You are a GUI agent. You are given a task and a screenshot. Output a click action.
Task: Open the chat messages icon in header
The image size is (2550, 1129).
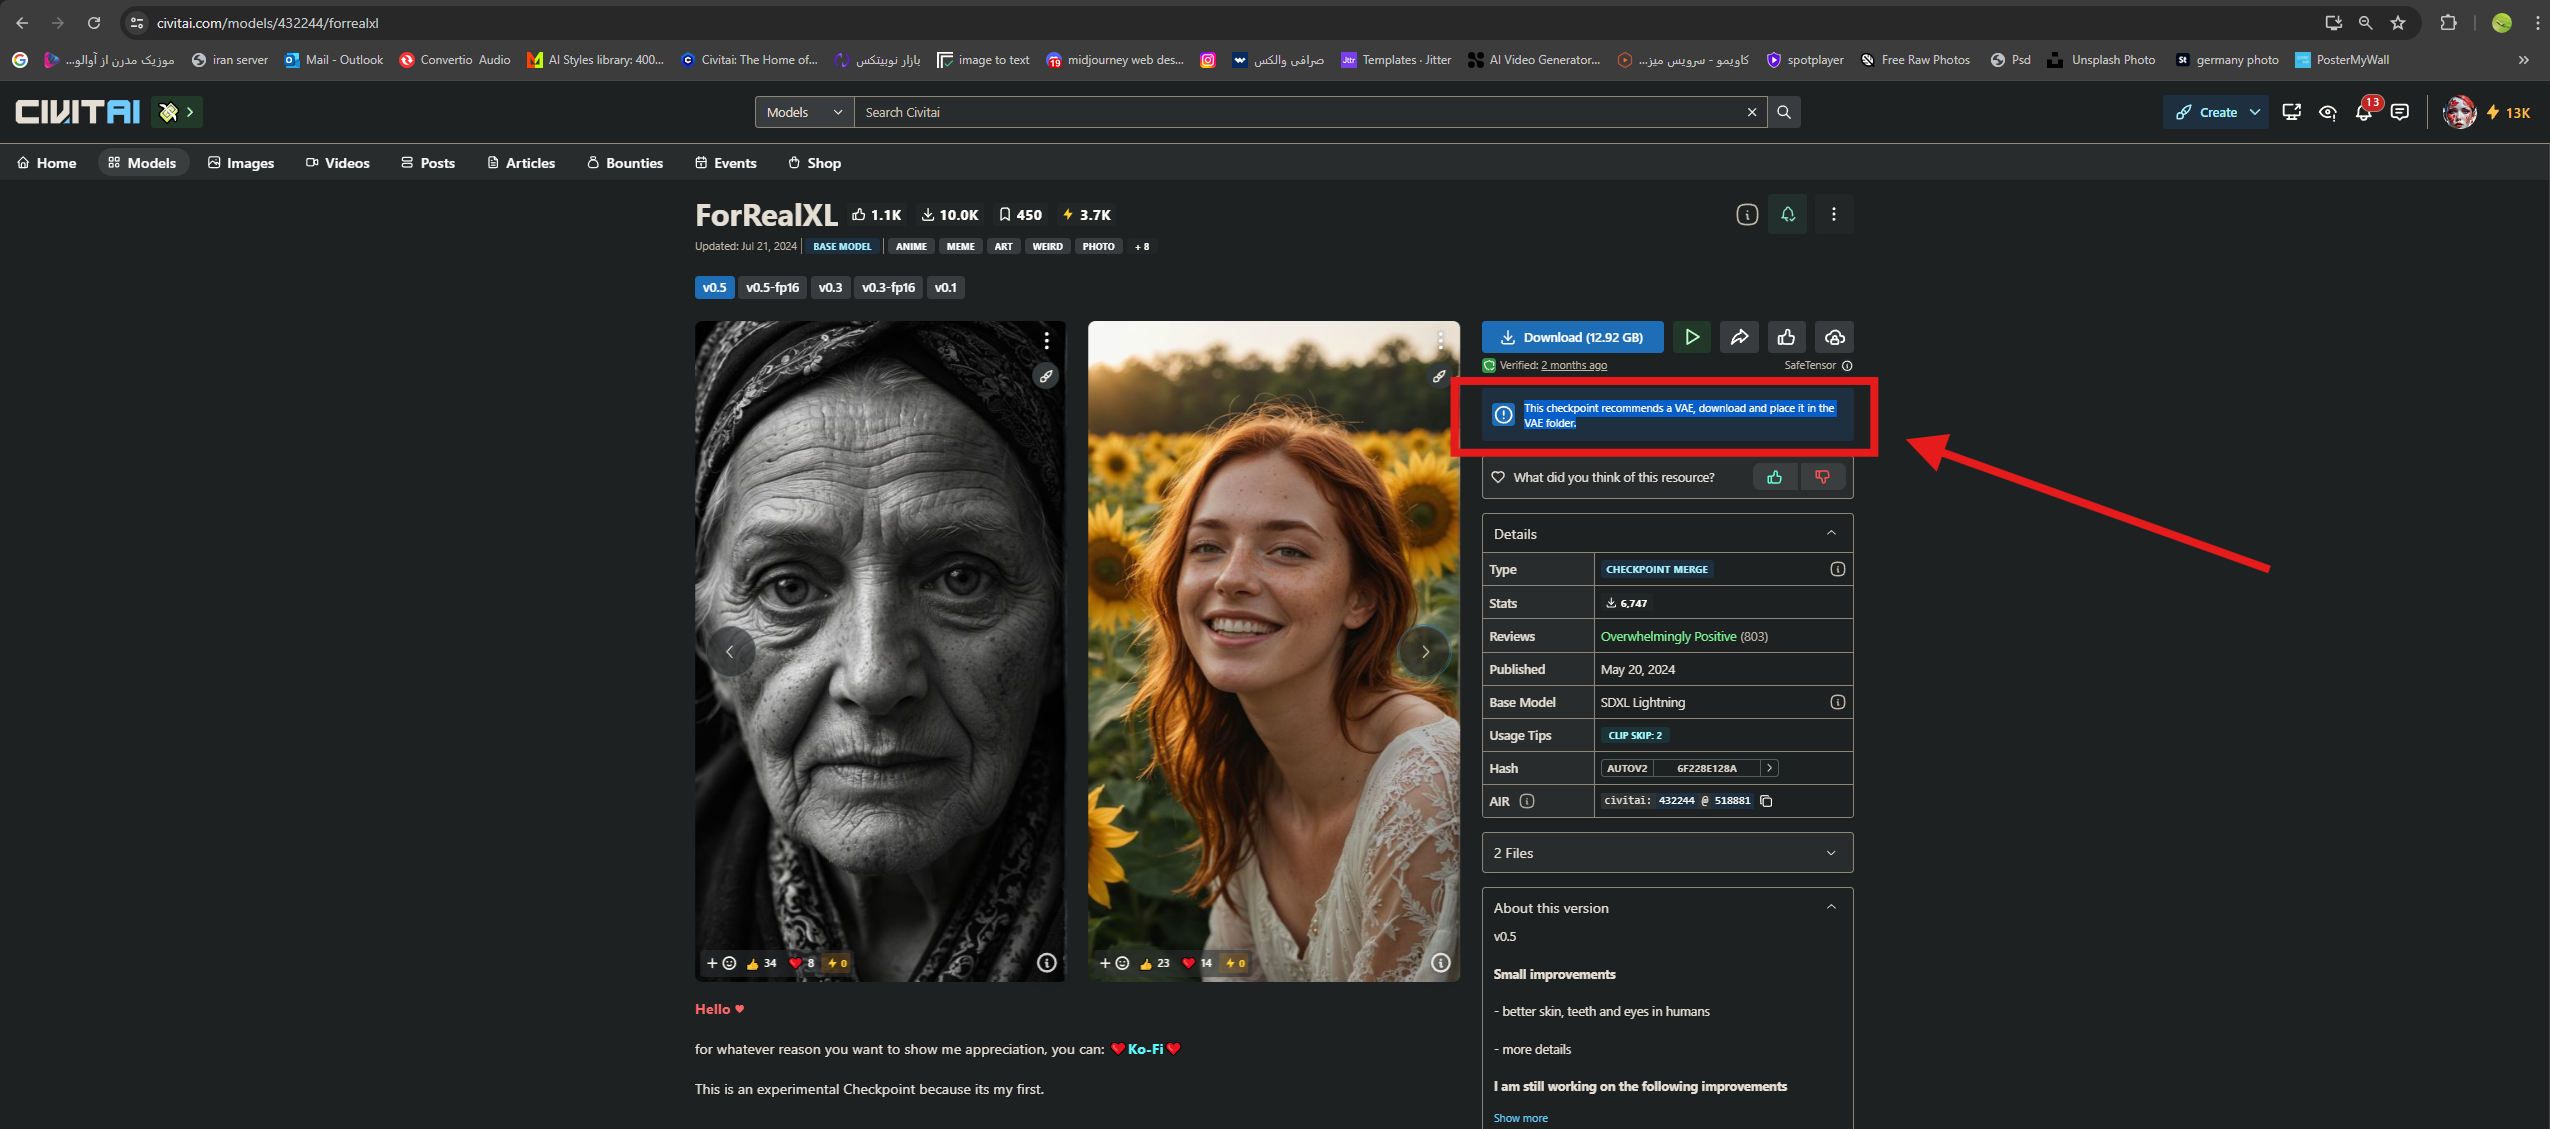[2400, 112]
